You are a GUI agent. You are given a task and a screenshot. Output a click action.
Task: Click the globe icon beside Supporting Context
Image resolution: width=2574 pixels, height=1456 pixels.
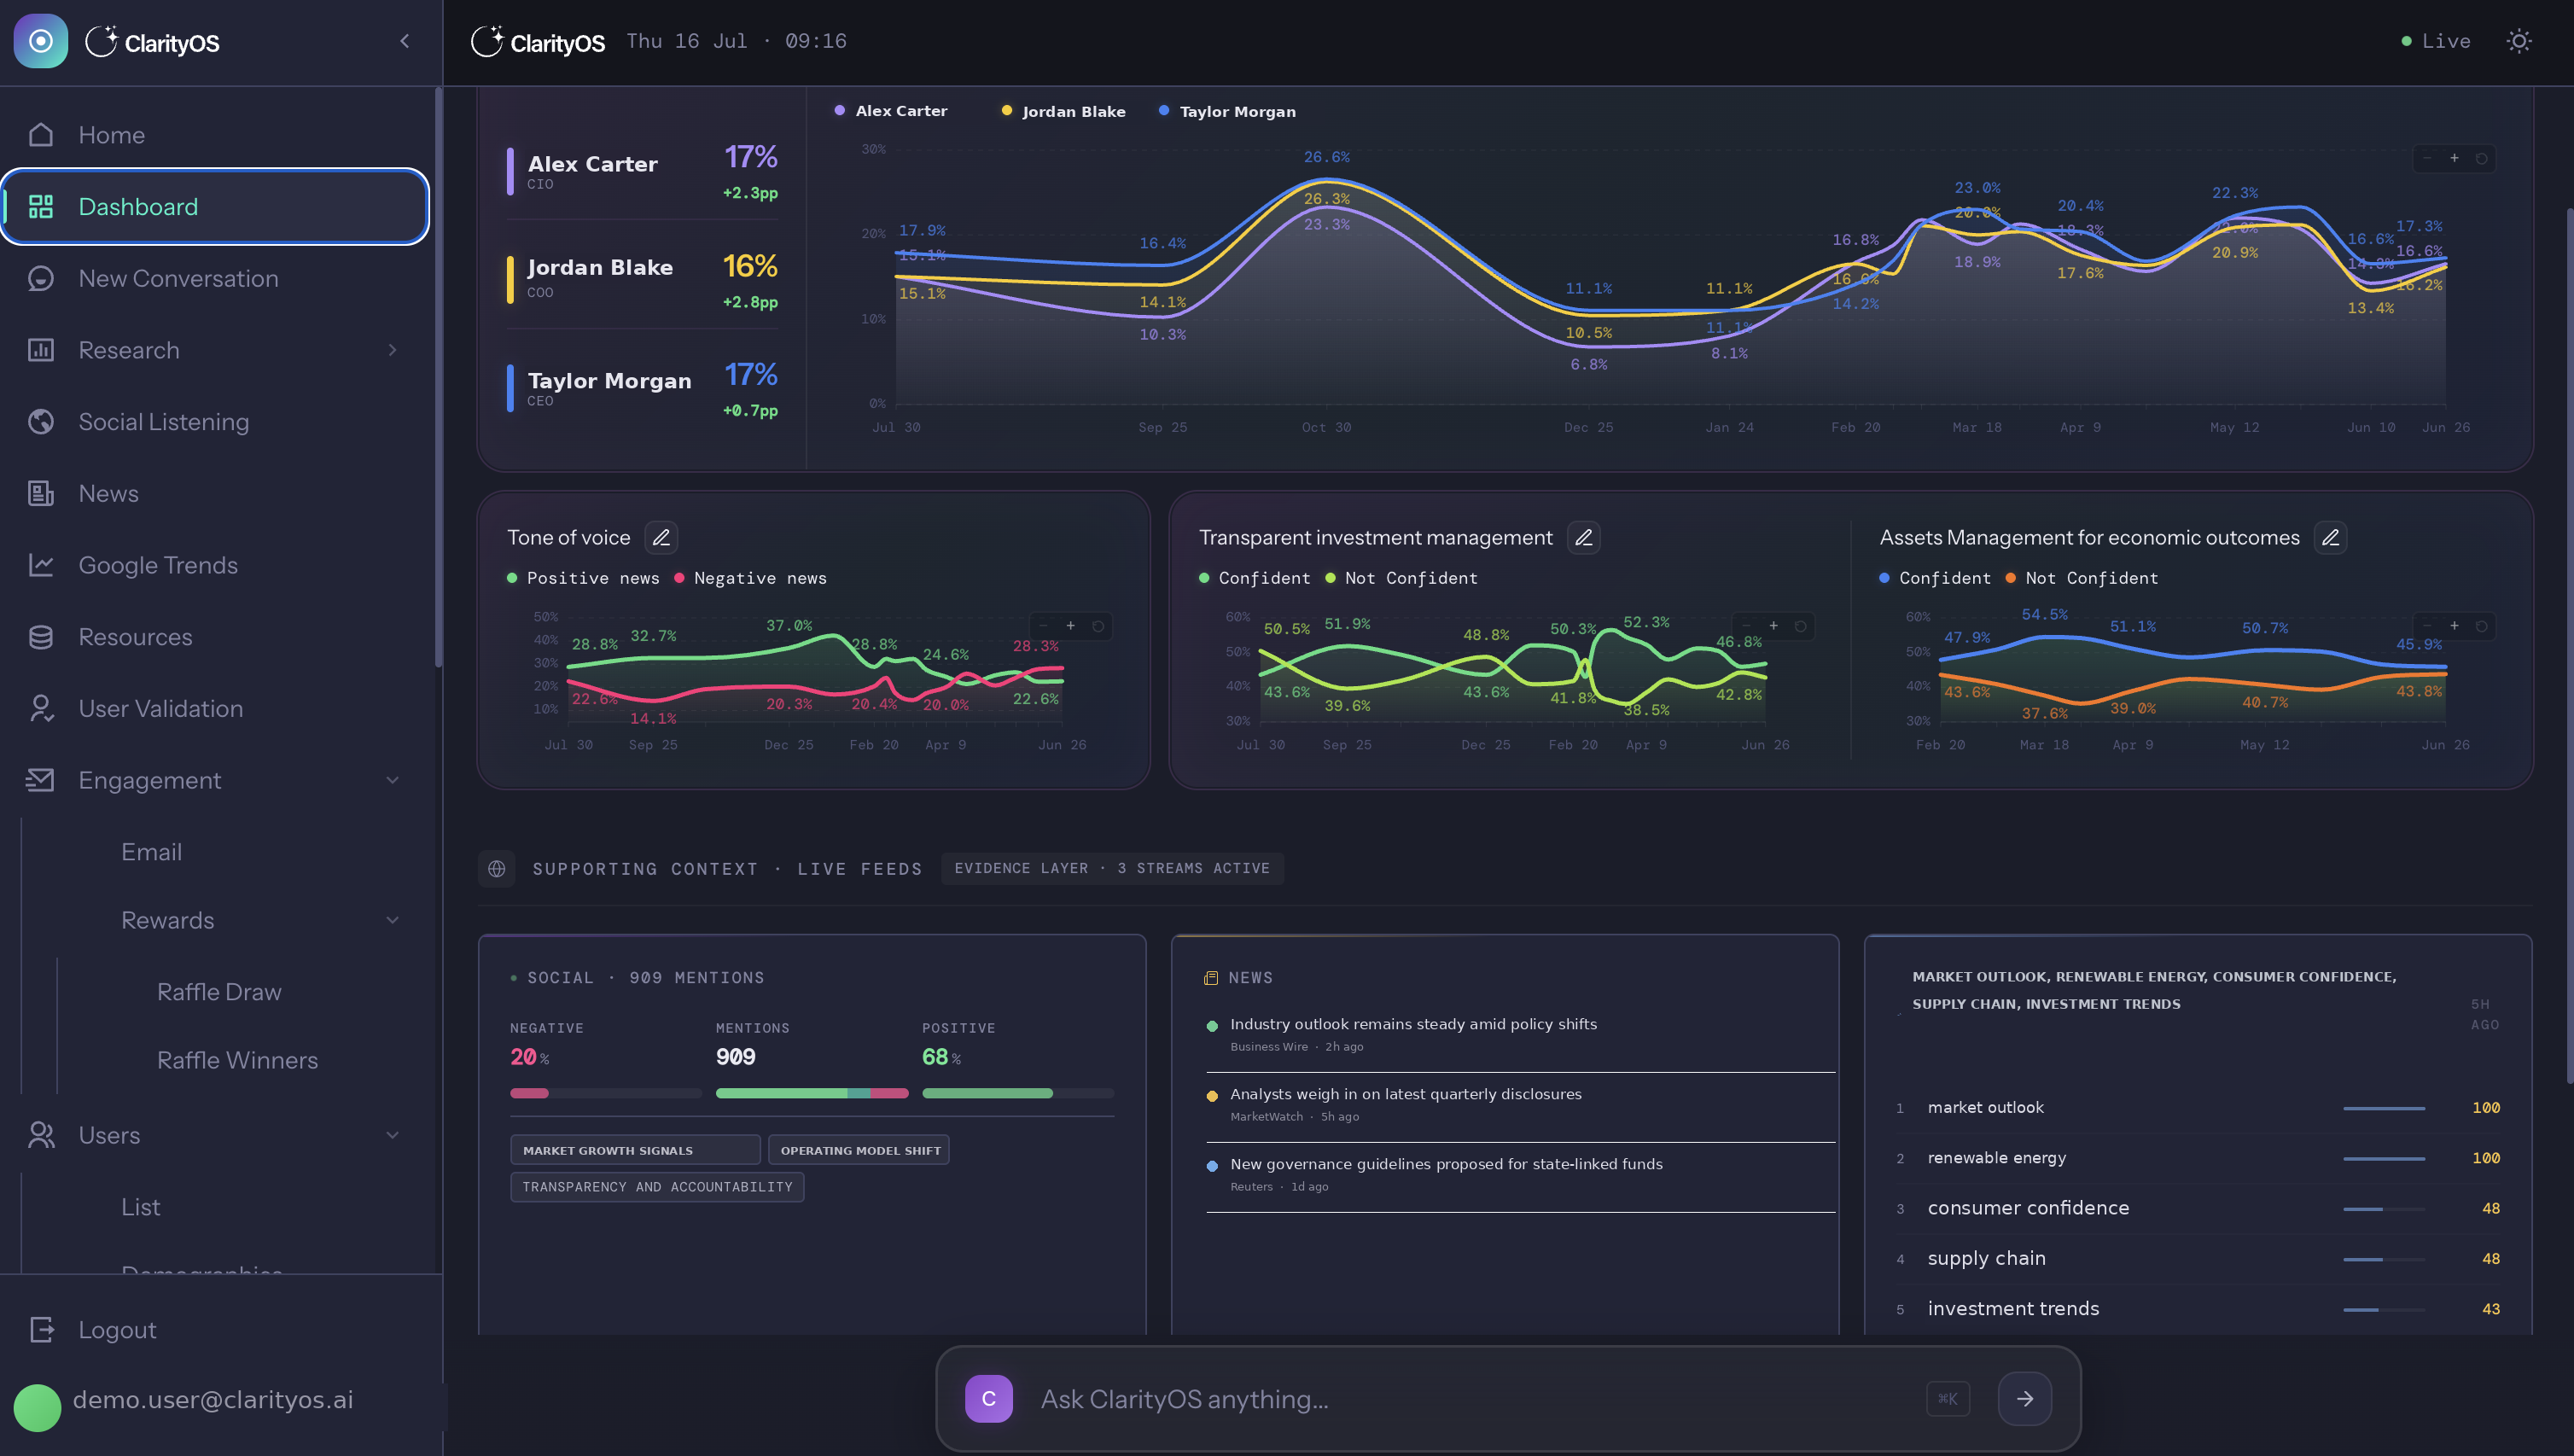[x=497, y=868]
